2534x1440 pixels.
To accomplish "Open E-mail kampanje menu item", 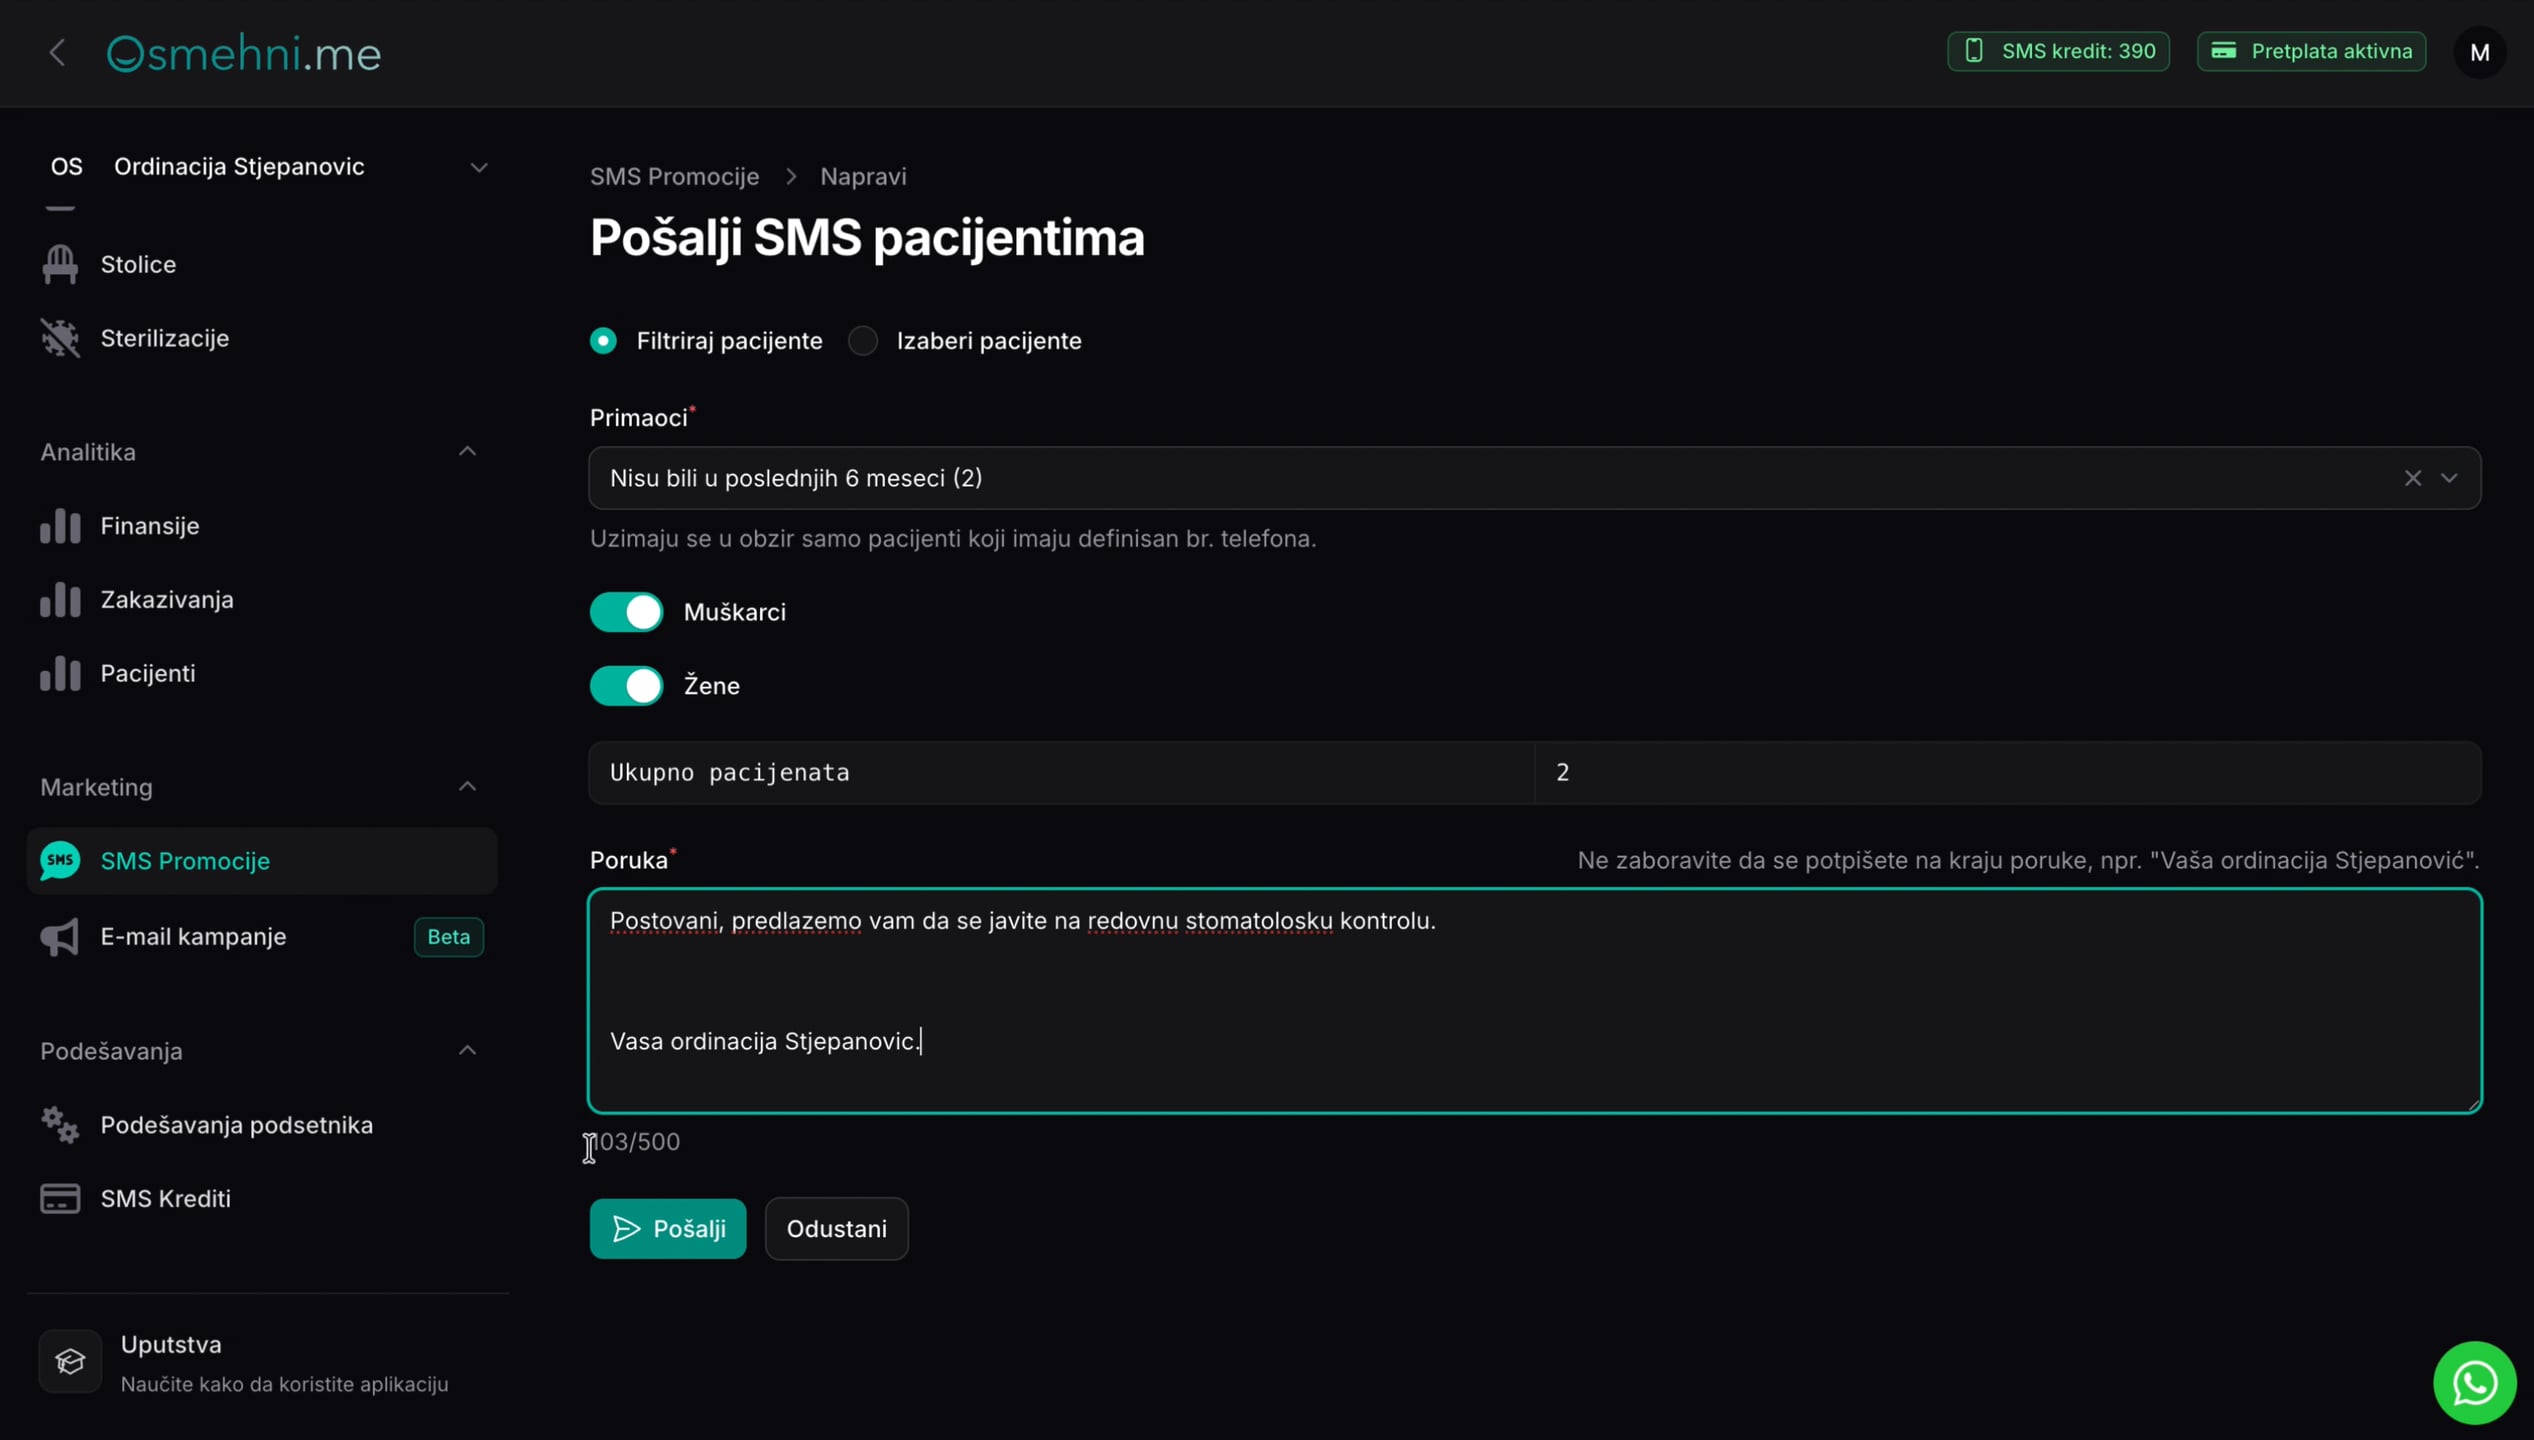I will (x=262, y=936).
